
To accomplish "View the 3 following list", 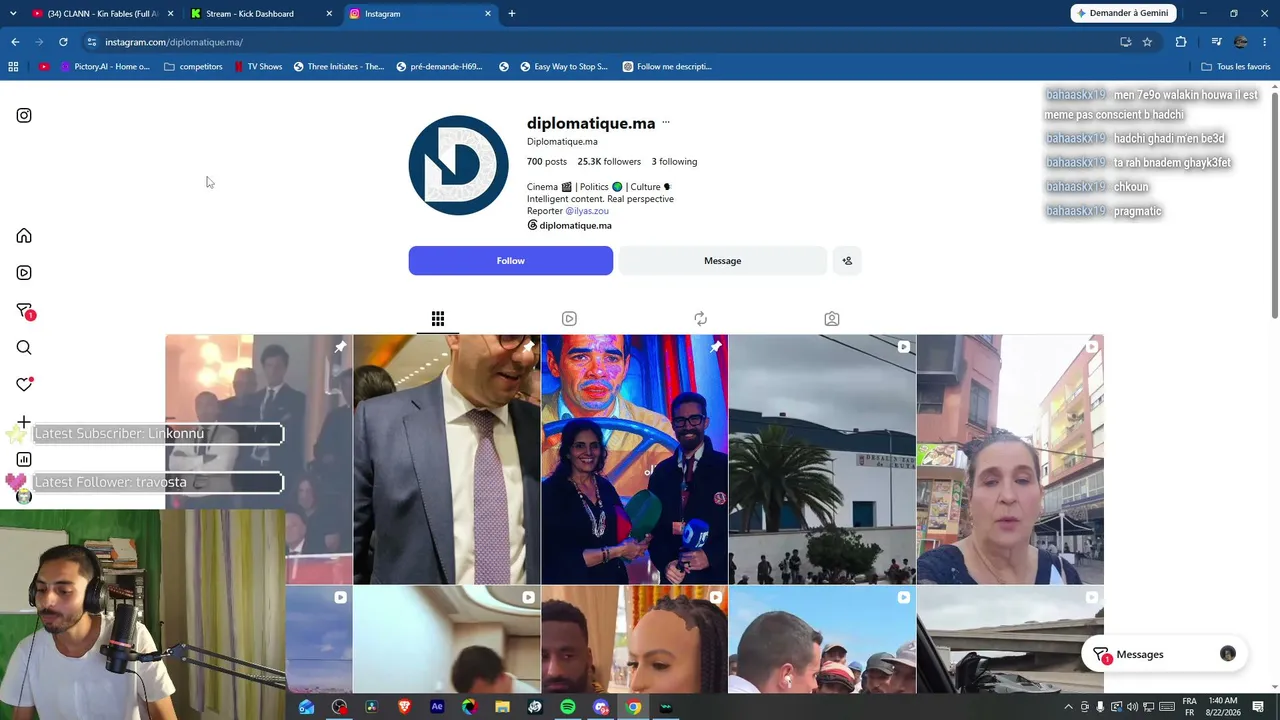I will point(675,162).
